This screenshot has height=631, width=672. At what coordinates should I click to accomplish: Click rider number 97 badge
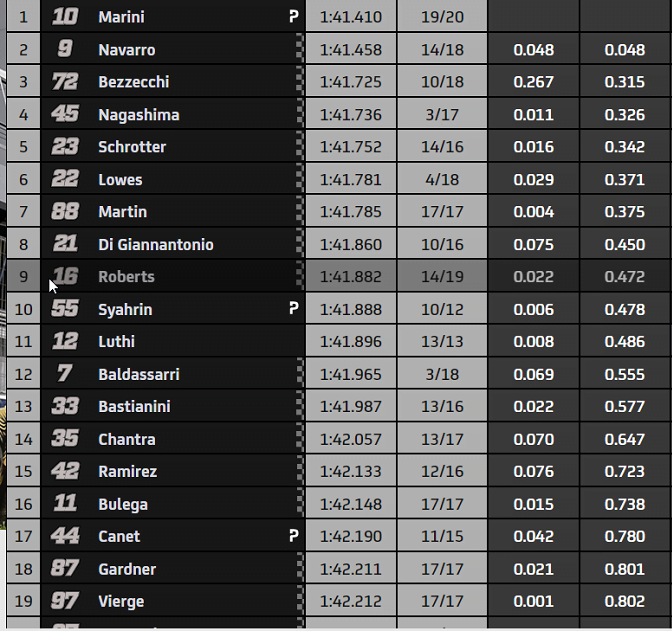tap(65, 601)
